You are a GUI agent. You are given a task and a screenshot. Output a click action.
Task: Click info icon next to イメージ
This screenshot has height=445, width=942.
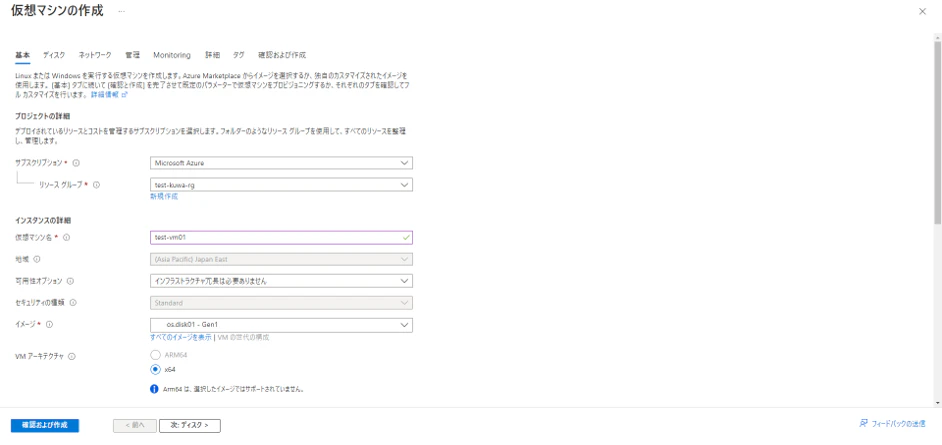(x=50, y=324)
